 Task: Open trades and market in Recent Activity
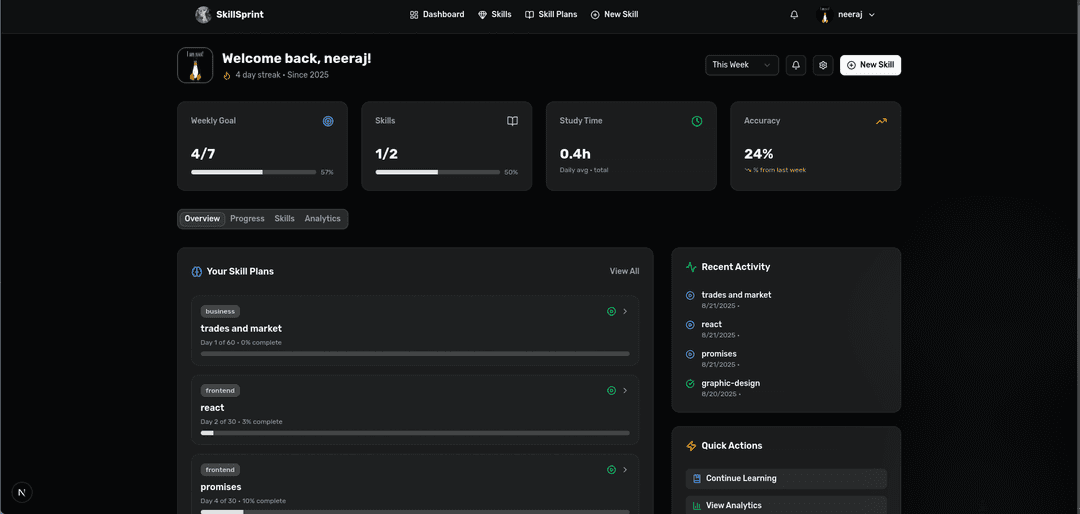click(x=736, y=295)
